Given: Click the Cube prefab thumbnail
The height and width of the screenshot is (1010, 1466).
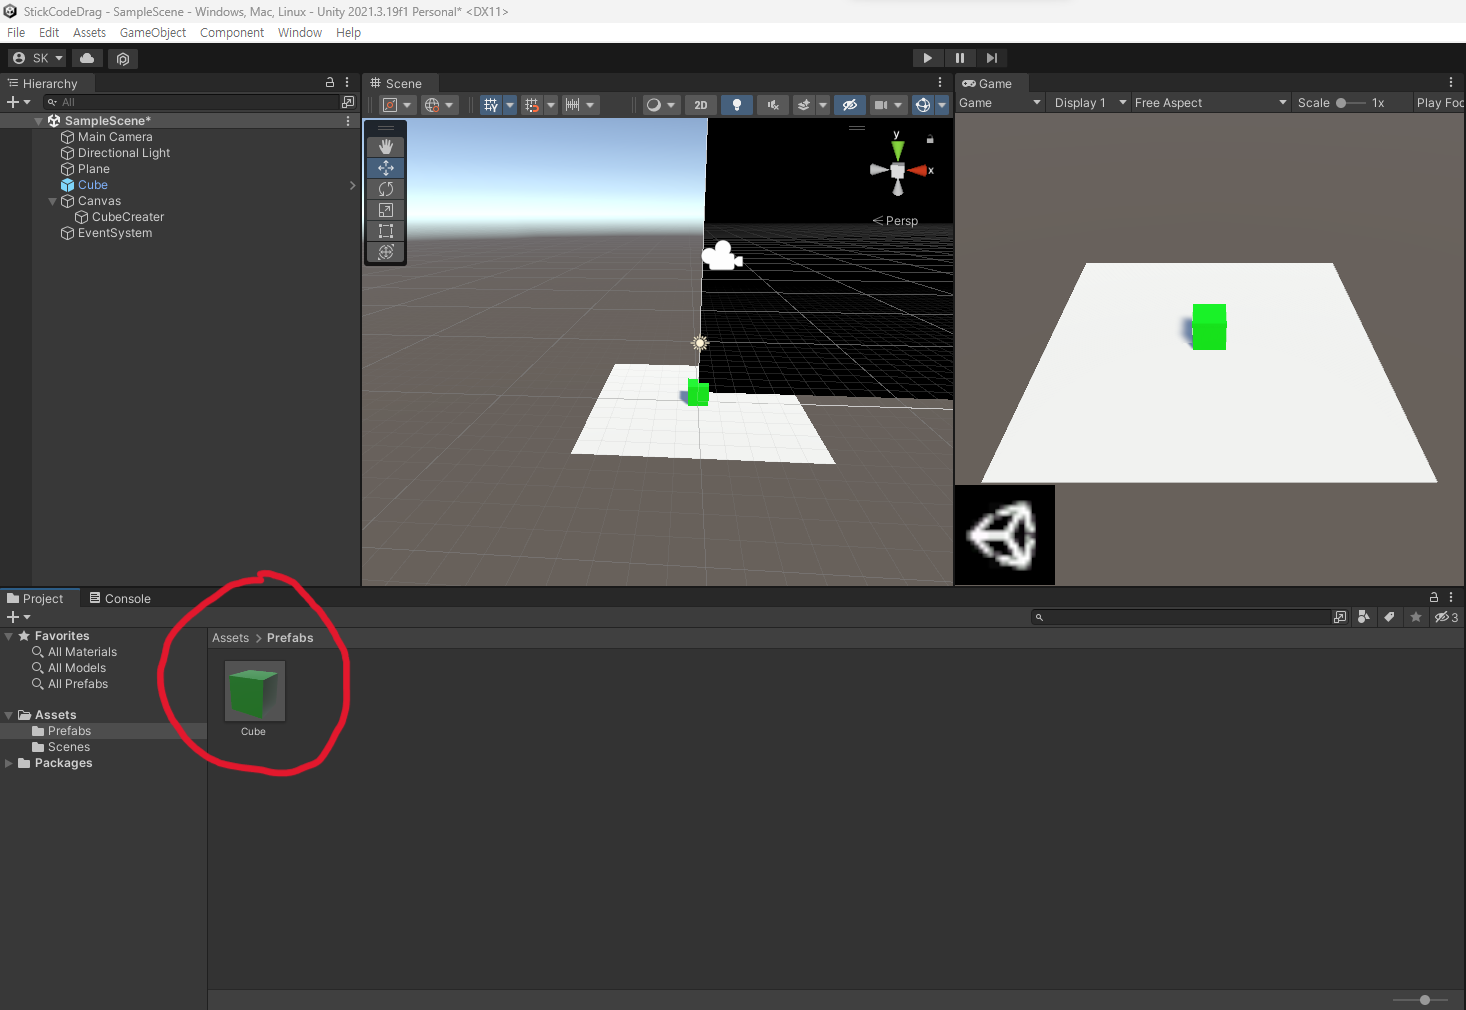Looking at the screenshot, I should (x=254, y=691).
